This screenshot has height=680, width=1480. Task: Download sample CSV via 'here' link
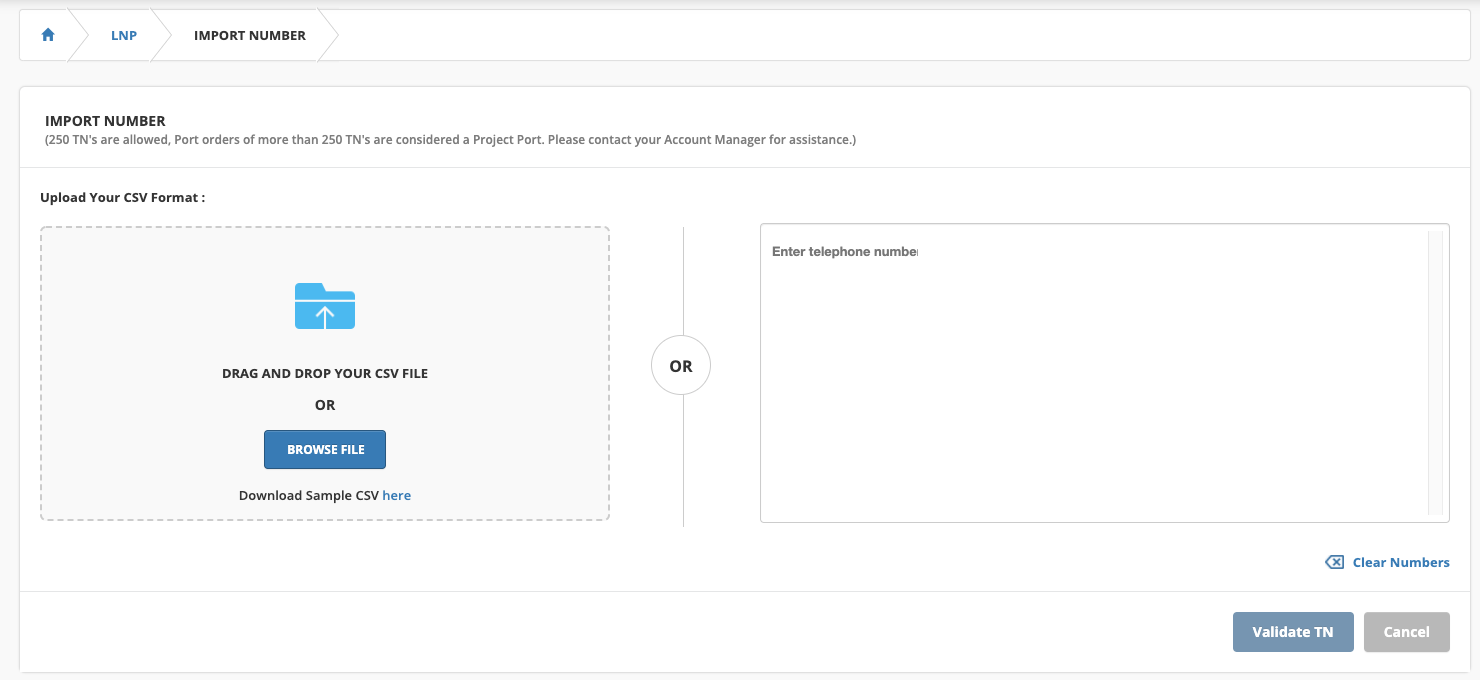tap(397, 495)
